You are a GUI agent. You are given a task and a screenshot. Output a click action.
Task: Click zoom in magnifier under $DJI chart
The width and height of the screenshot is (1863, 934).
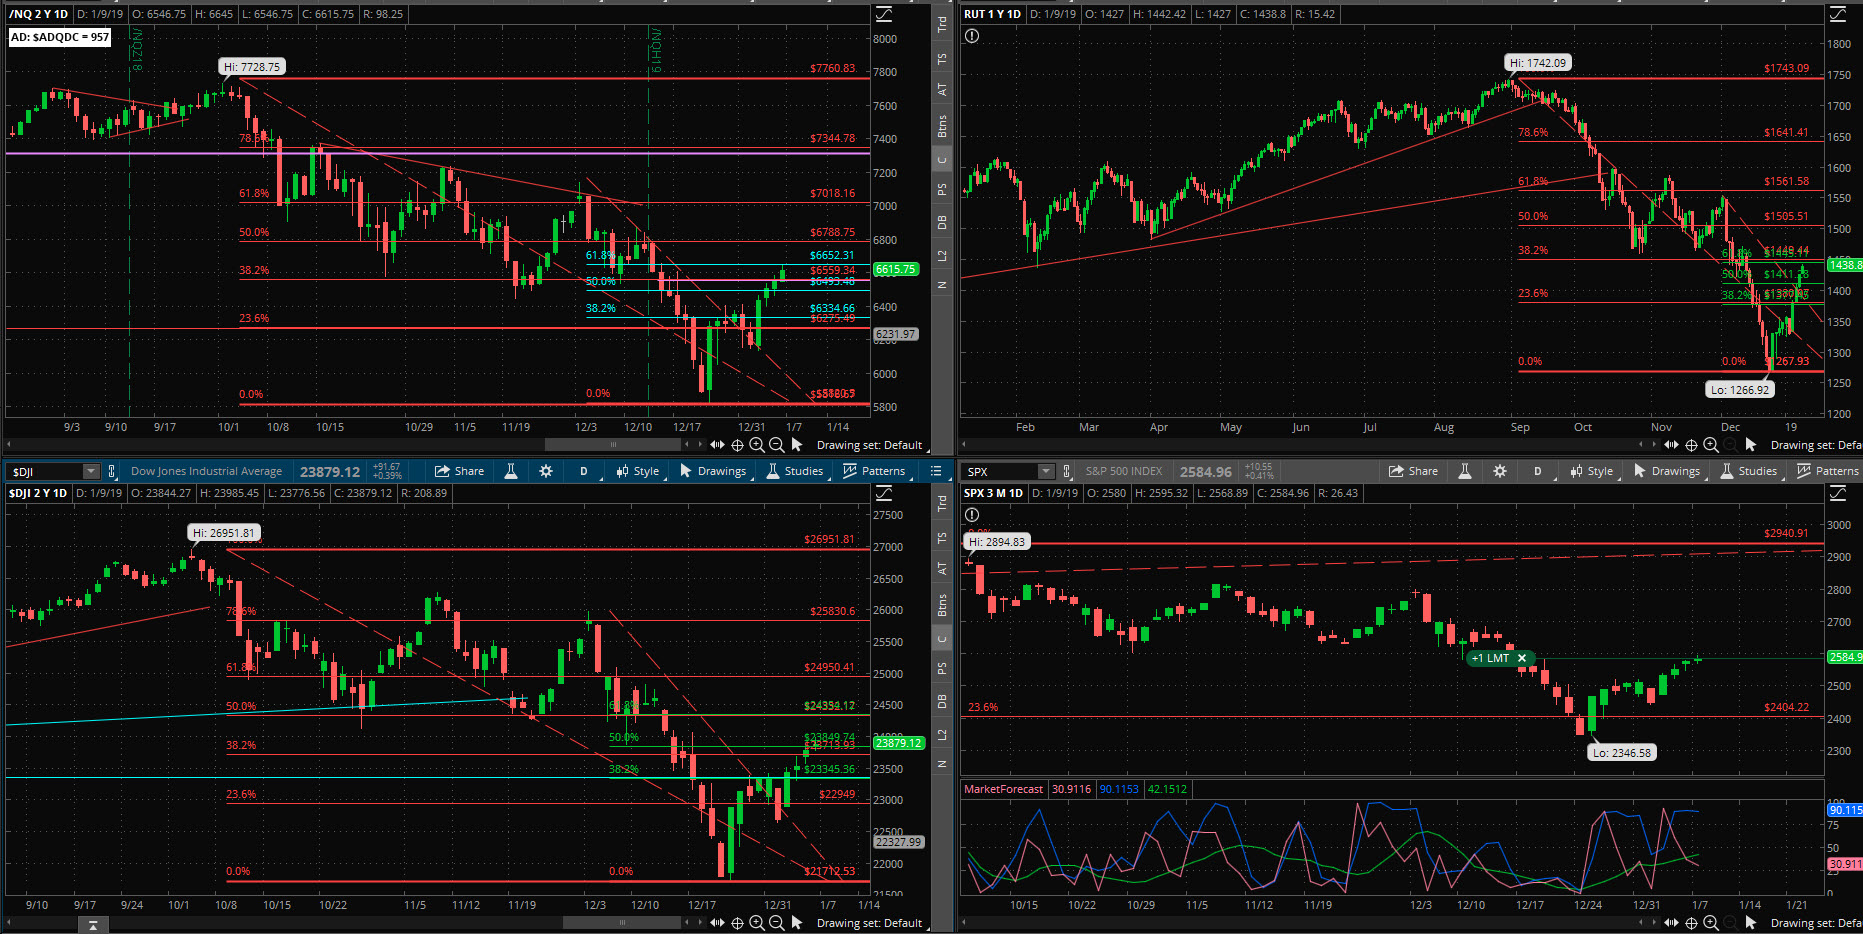coord(757,923)
